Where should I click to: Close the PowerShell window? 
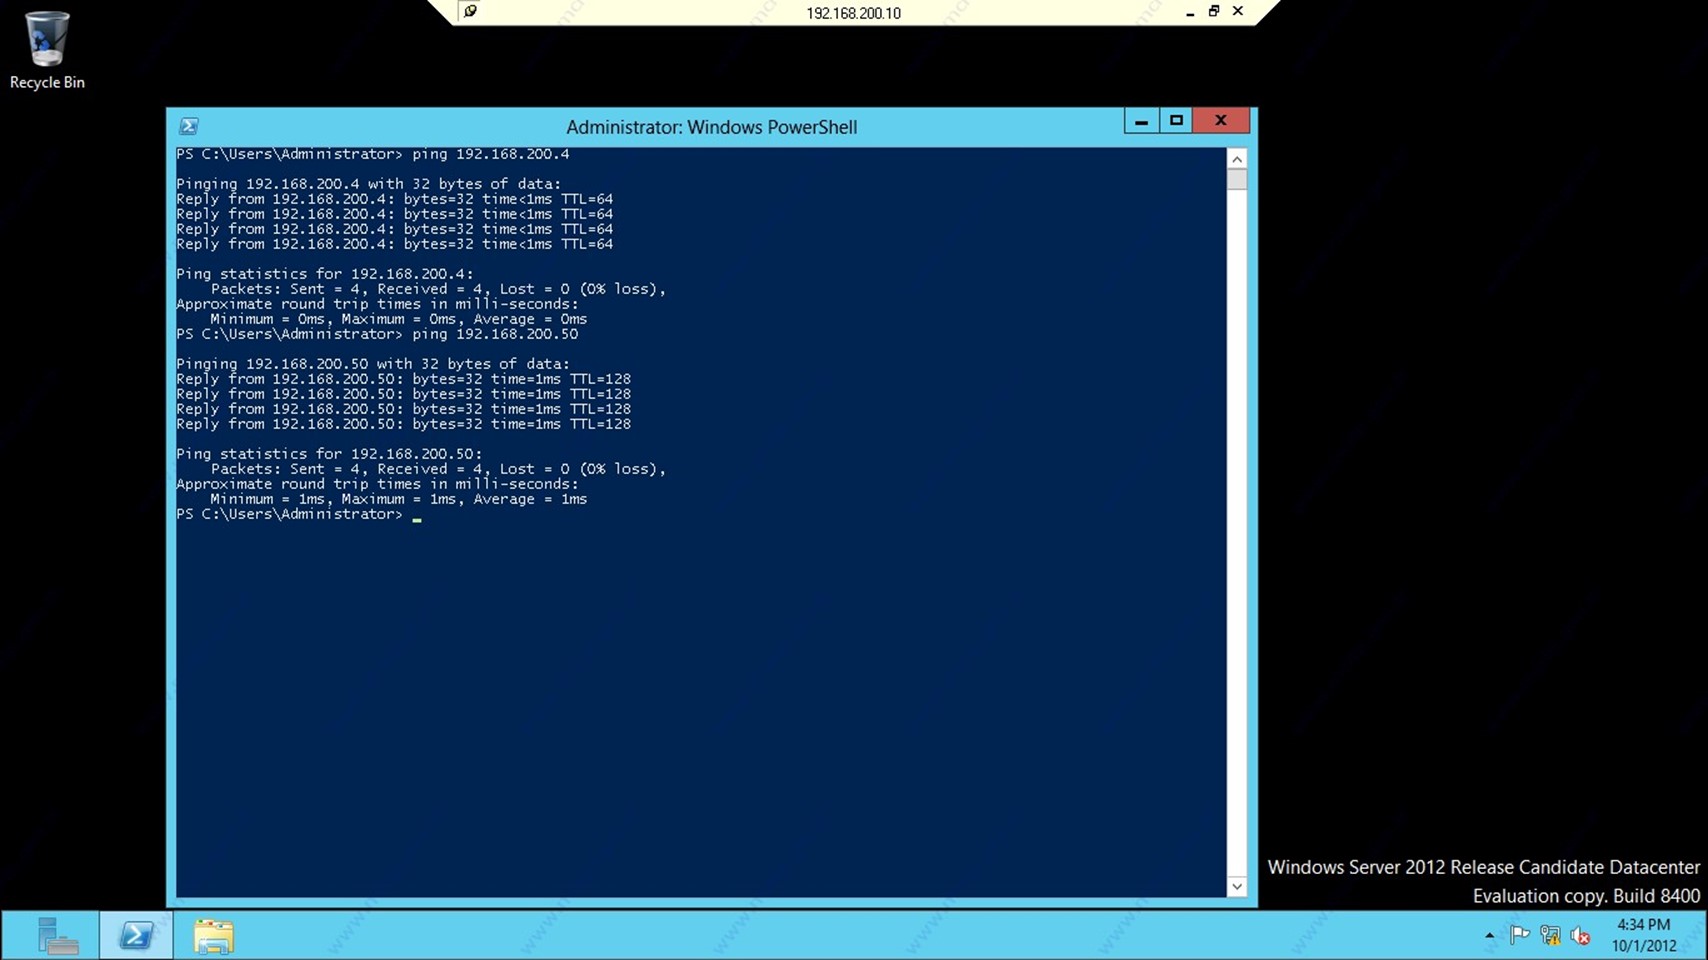[1221, 121]
